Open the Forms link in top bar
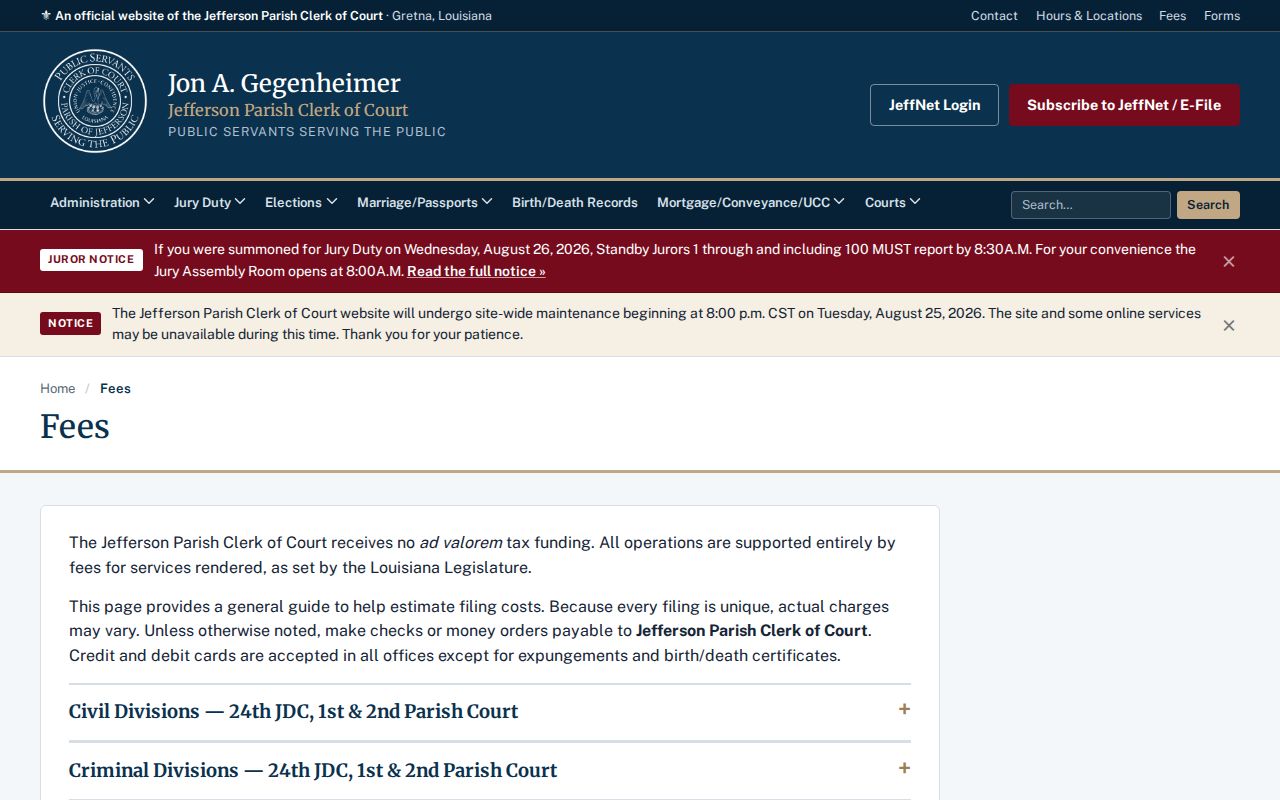1280x800 pixels. coord(1222,16)
